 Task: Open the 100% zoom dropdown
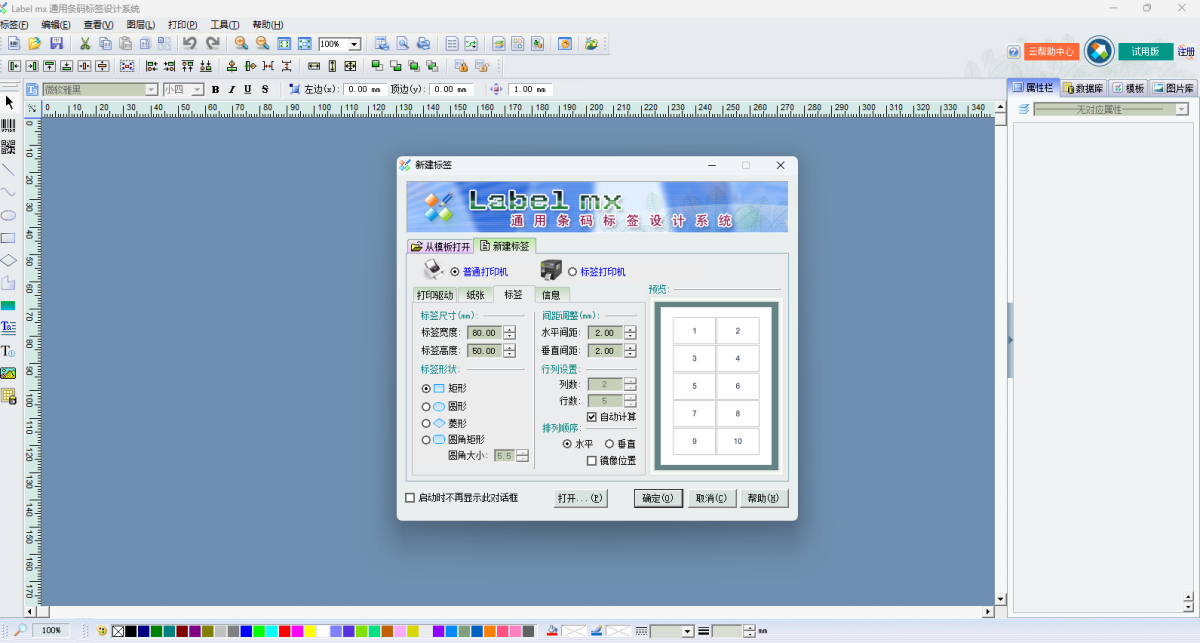click(354, 45)
